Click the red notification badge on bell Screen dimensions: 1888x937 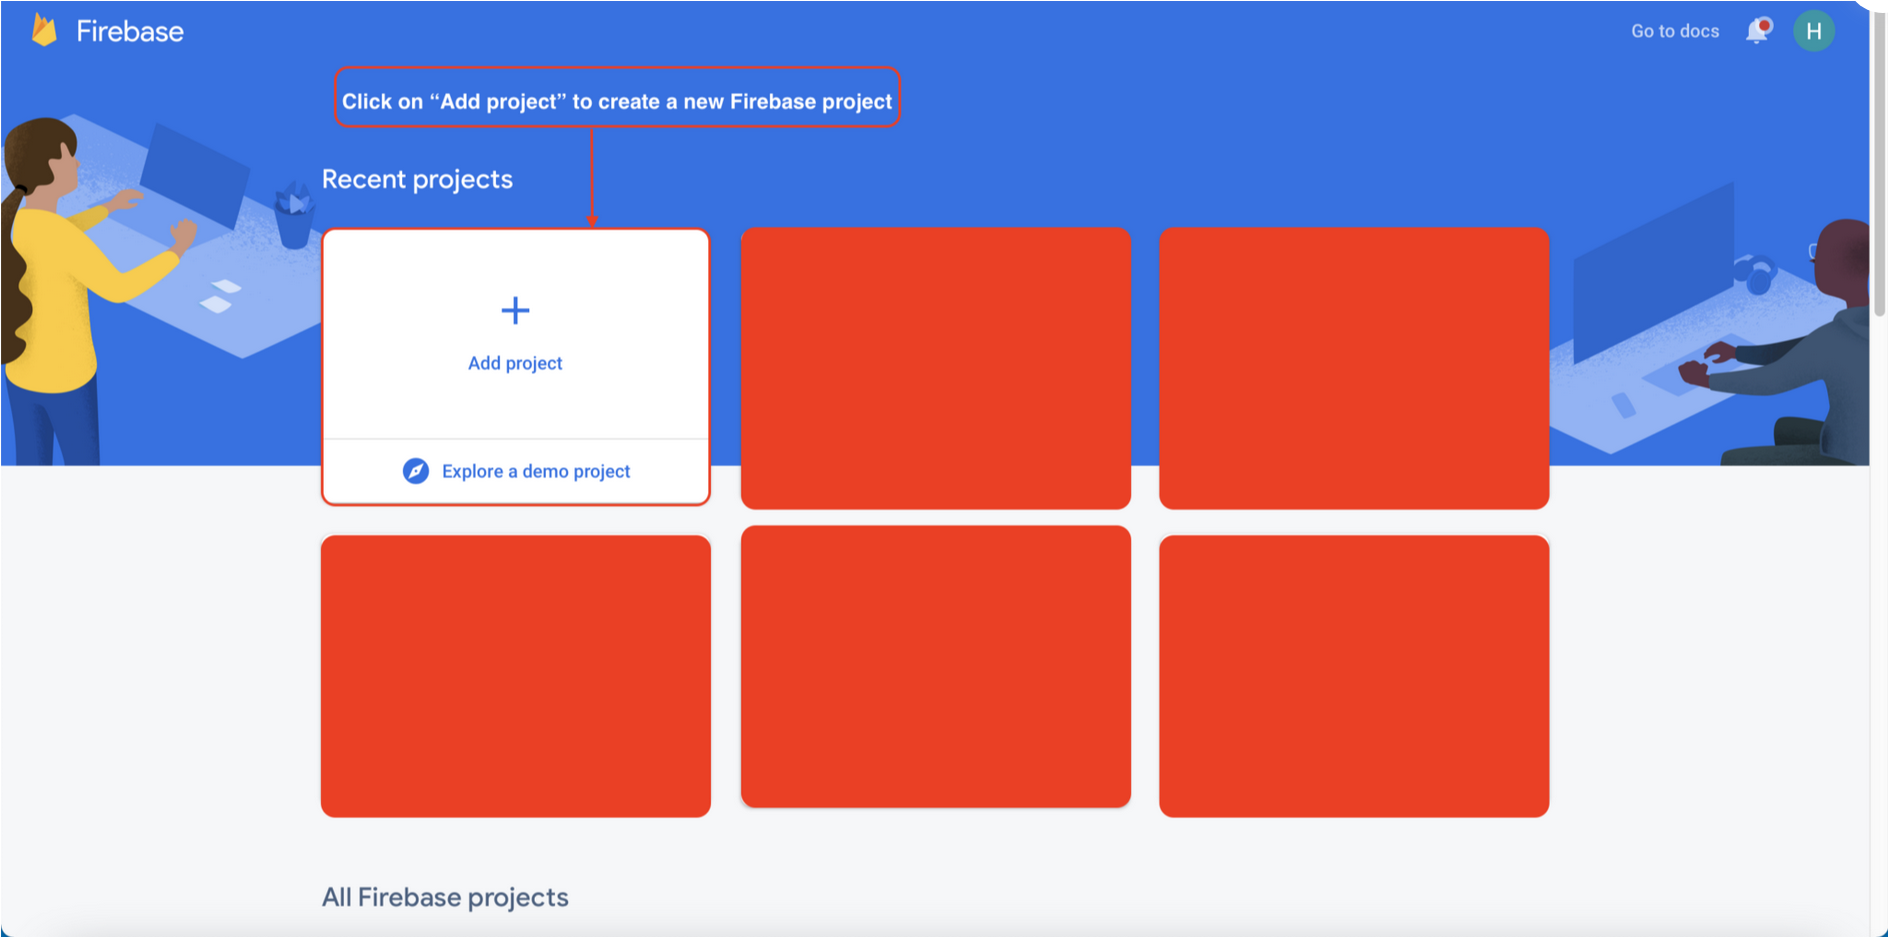click(x=1765, y=25)
